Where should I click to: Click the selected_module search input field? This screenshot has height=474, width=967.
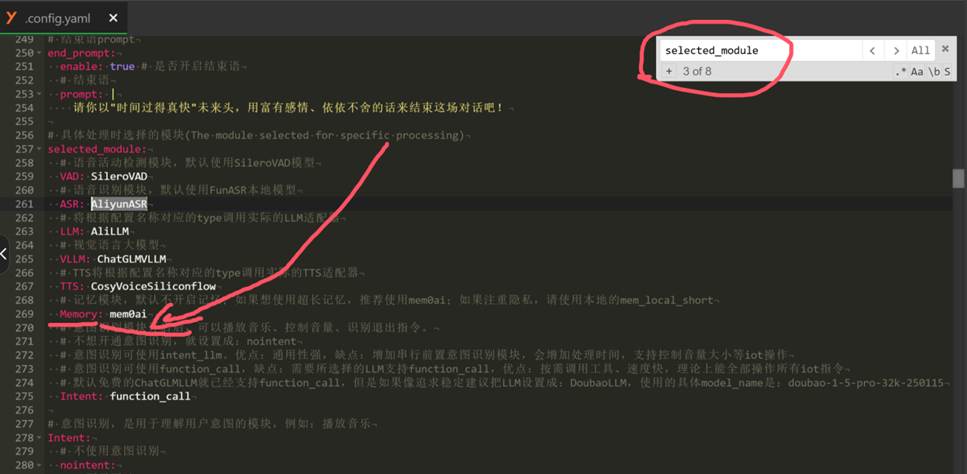click(760, 51)
